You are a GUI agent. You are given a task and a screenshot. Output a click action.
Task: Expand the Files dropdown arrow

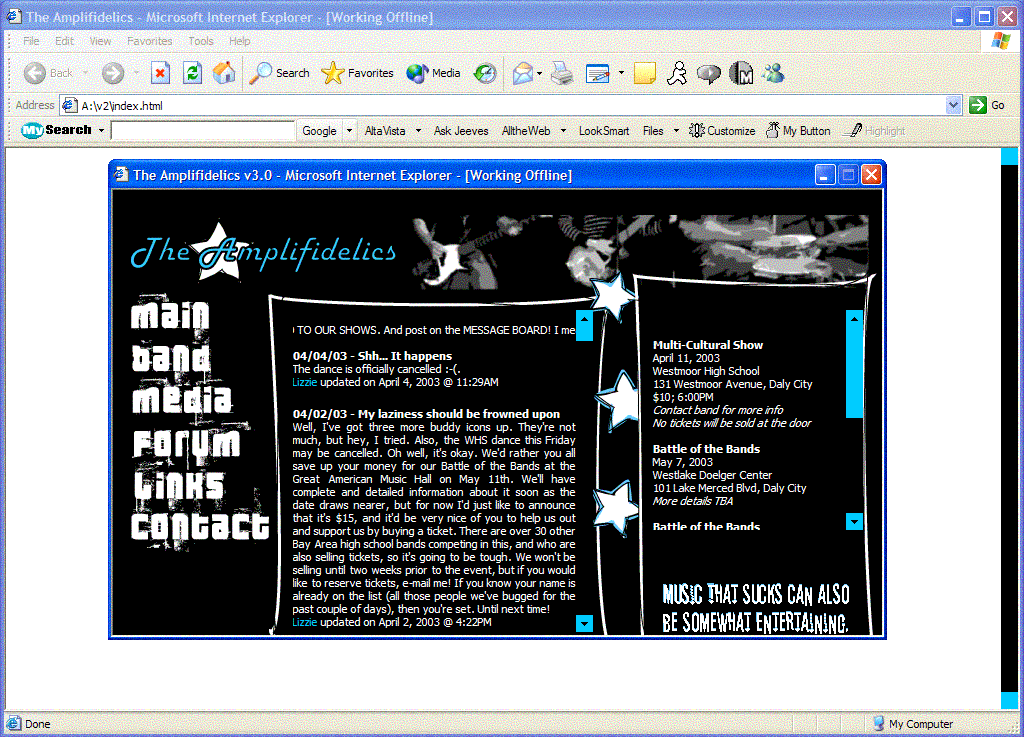[x=676, y=131]
